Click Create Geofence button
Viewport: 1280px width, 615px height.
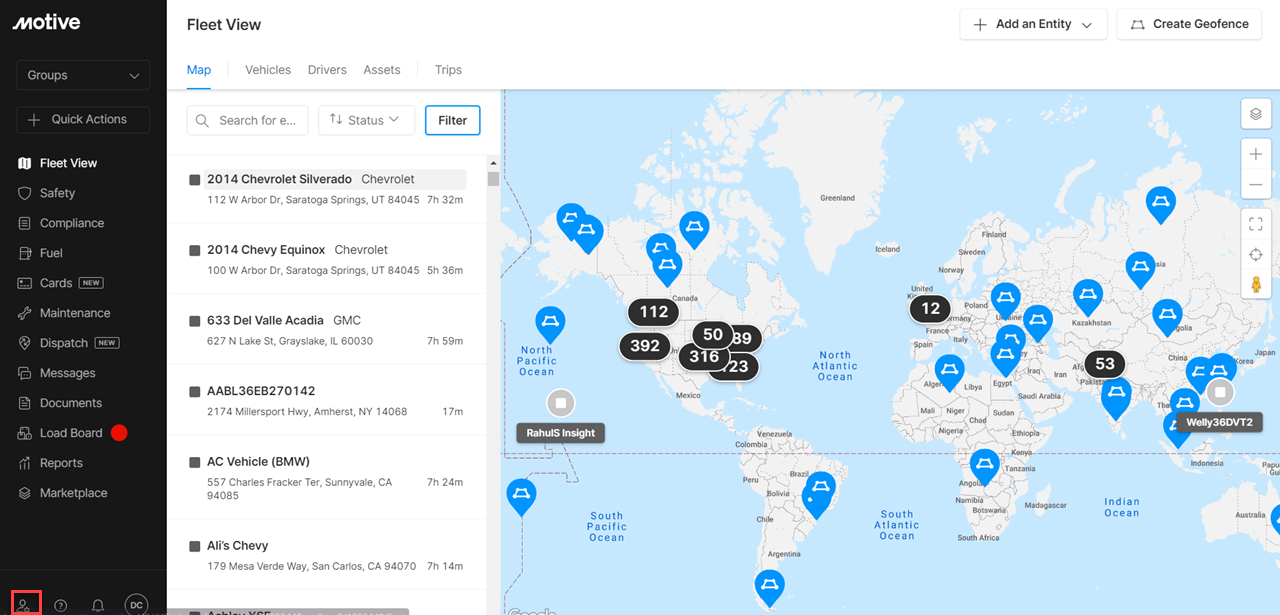click(1190, 24)
